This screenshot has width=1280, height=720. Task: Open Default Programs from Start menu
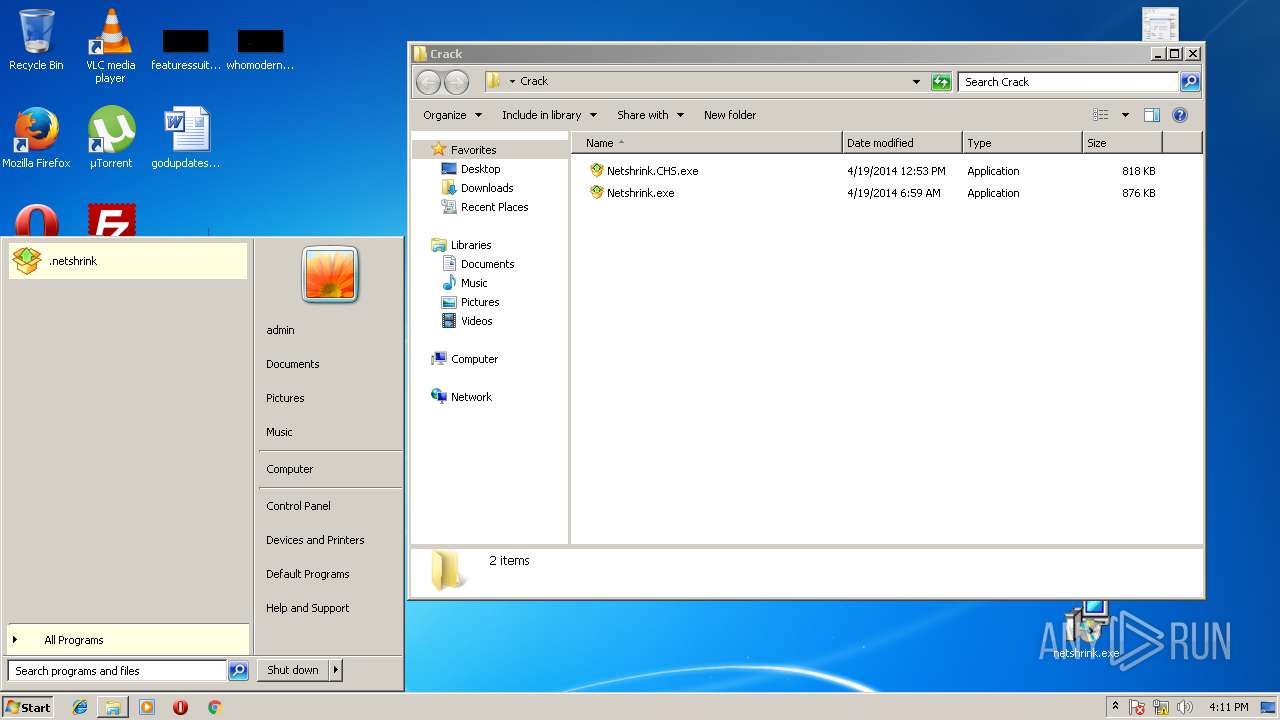308,574
